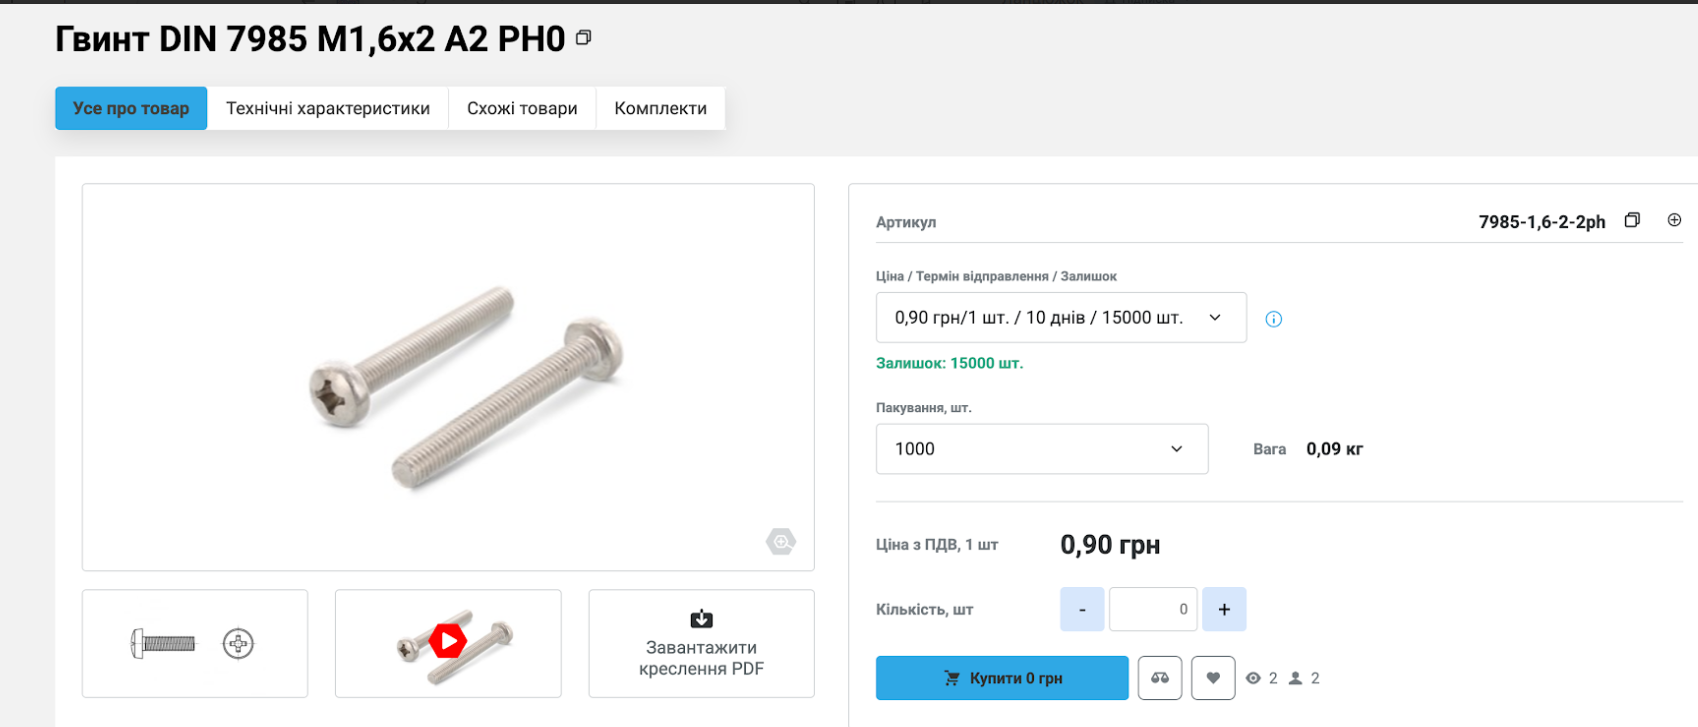Viewport: 1698px width, 727px height.
Task: Click the plus circle icon beside article
Action: pos(1674,220)
